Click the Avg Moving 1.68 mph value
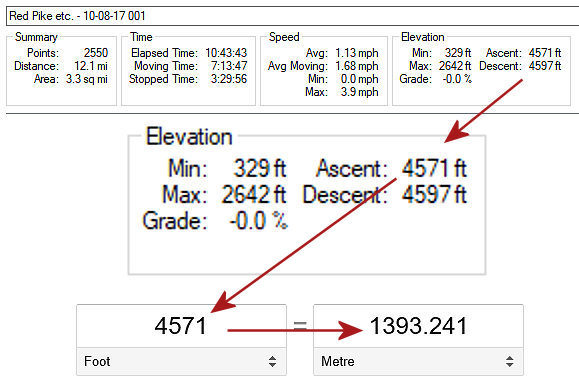Viewport: 579px width, 386px height. click(x=357, y=66)
